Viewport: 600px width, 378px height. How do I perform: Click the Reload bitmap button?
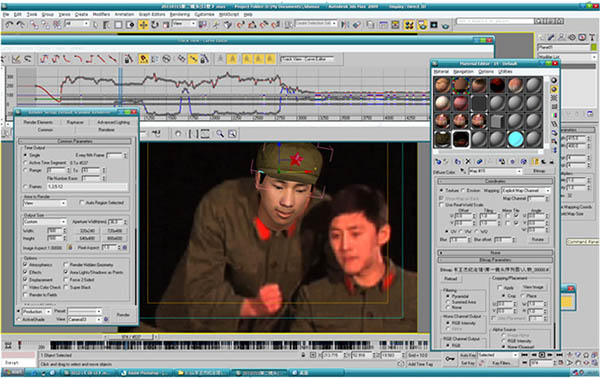451,279
